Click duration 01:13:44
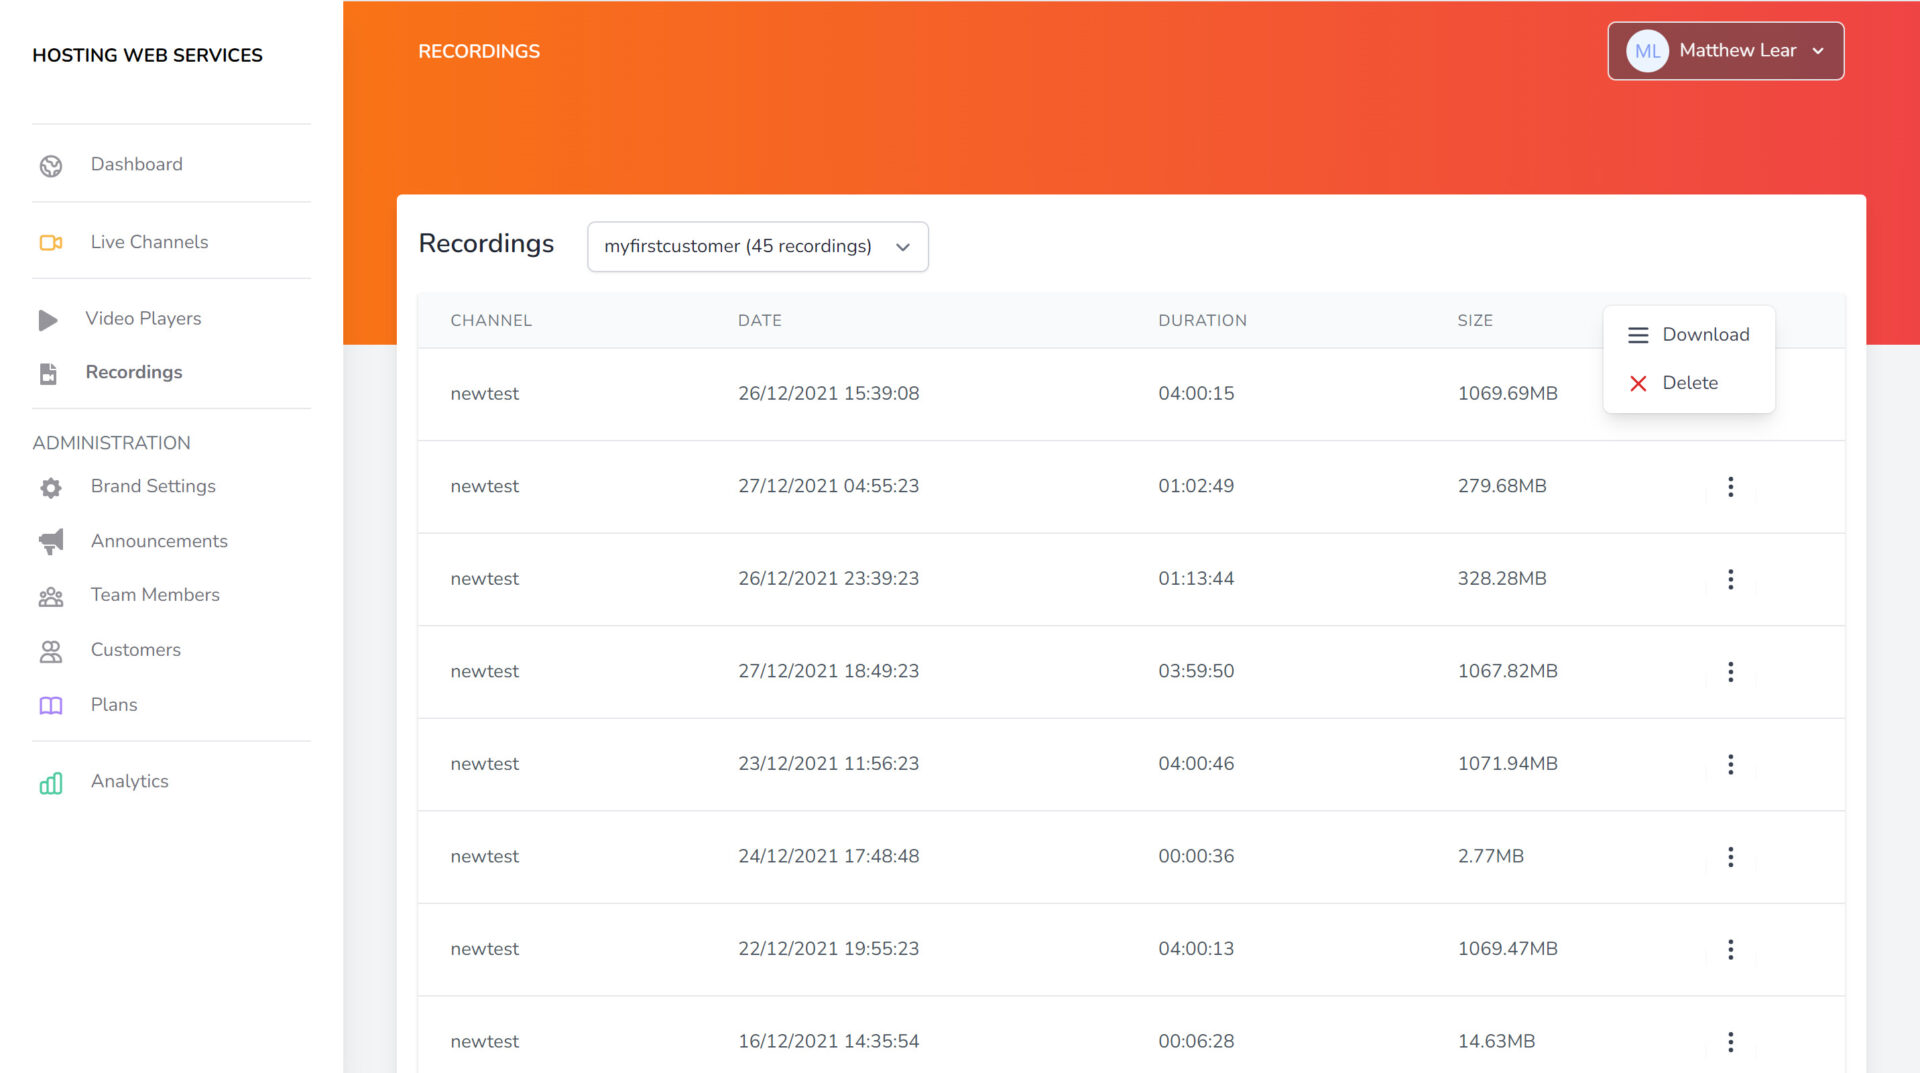Image resolution: width=1920 pixels, height=1073 pixels. click(1196, 579)
